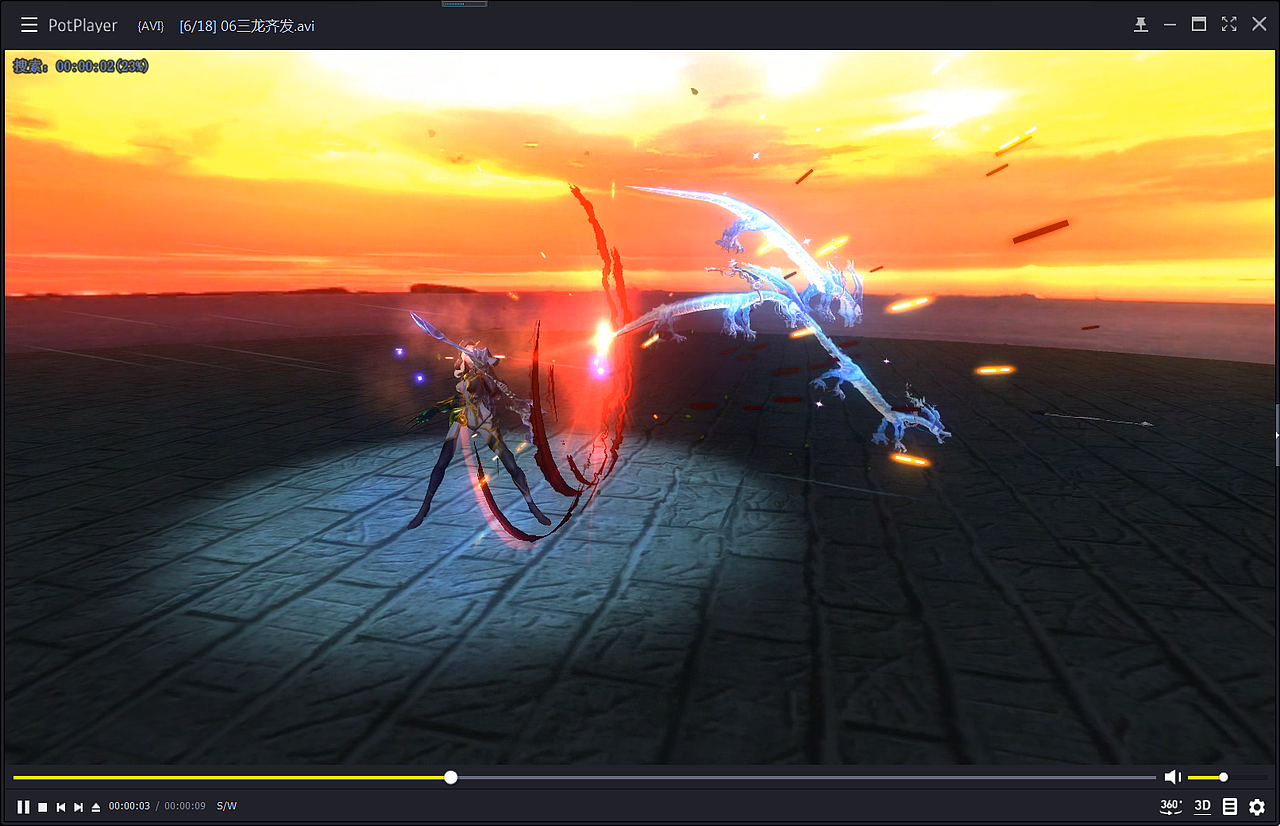Click the S/W decoder status indicator
The height and width of the screenshot is (826, 1280).
(226, 805)
